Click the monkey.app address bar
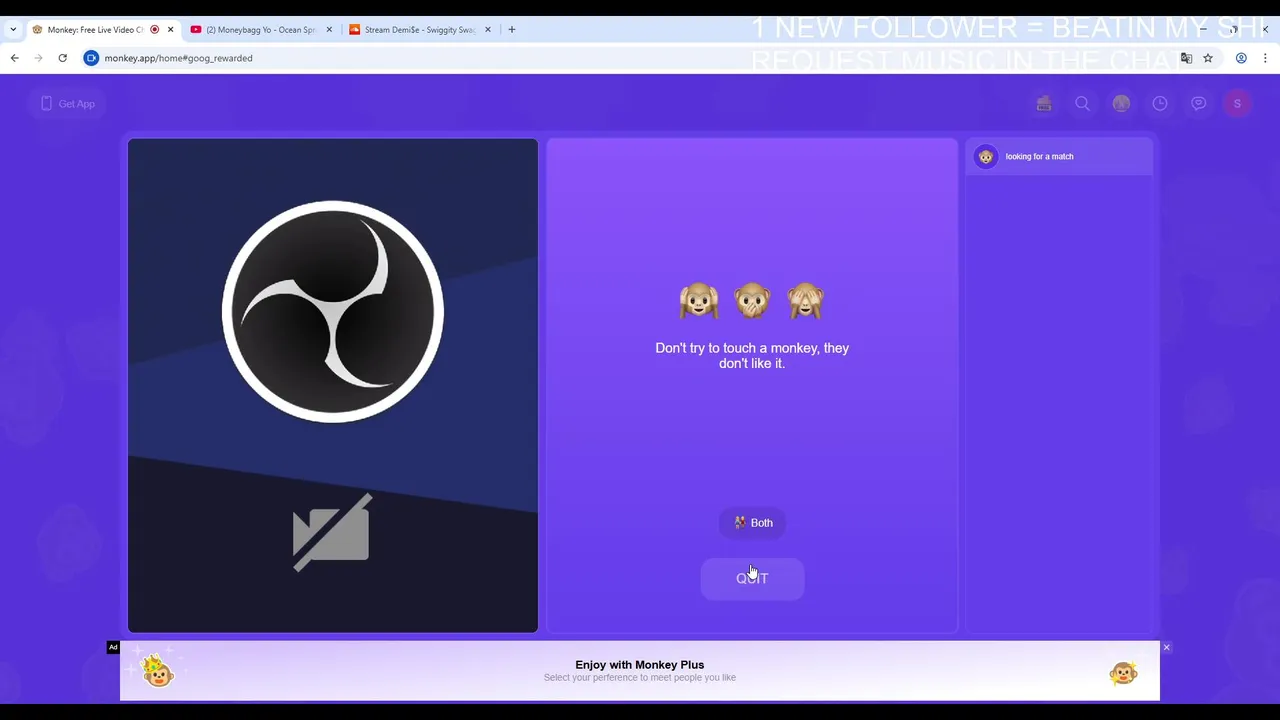 click(640, 58)
